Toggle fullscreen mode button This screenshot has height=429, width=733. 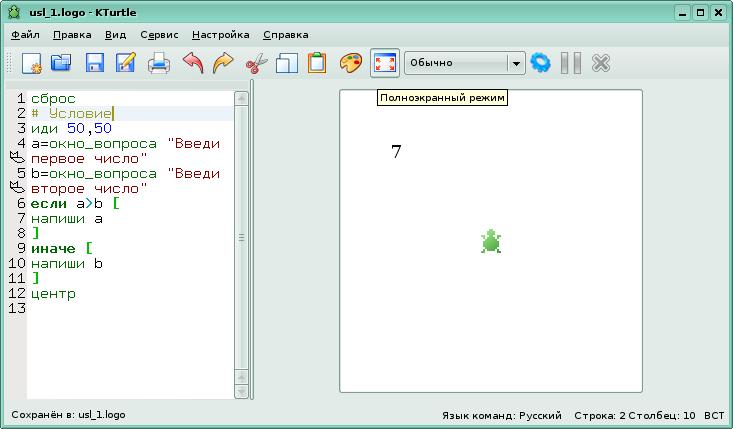[384, 63]
